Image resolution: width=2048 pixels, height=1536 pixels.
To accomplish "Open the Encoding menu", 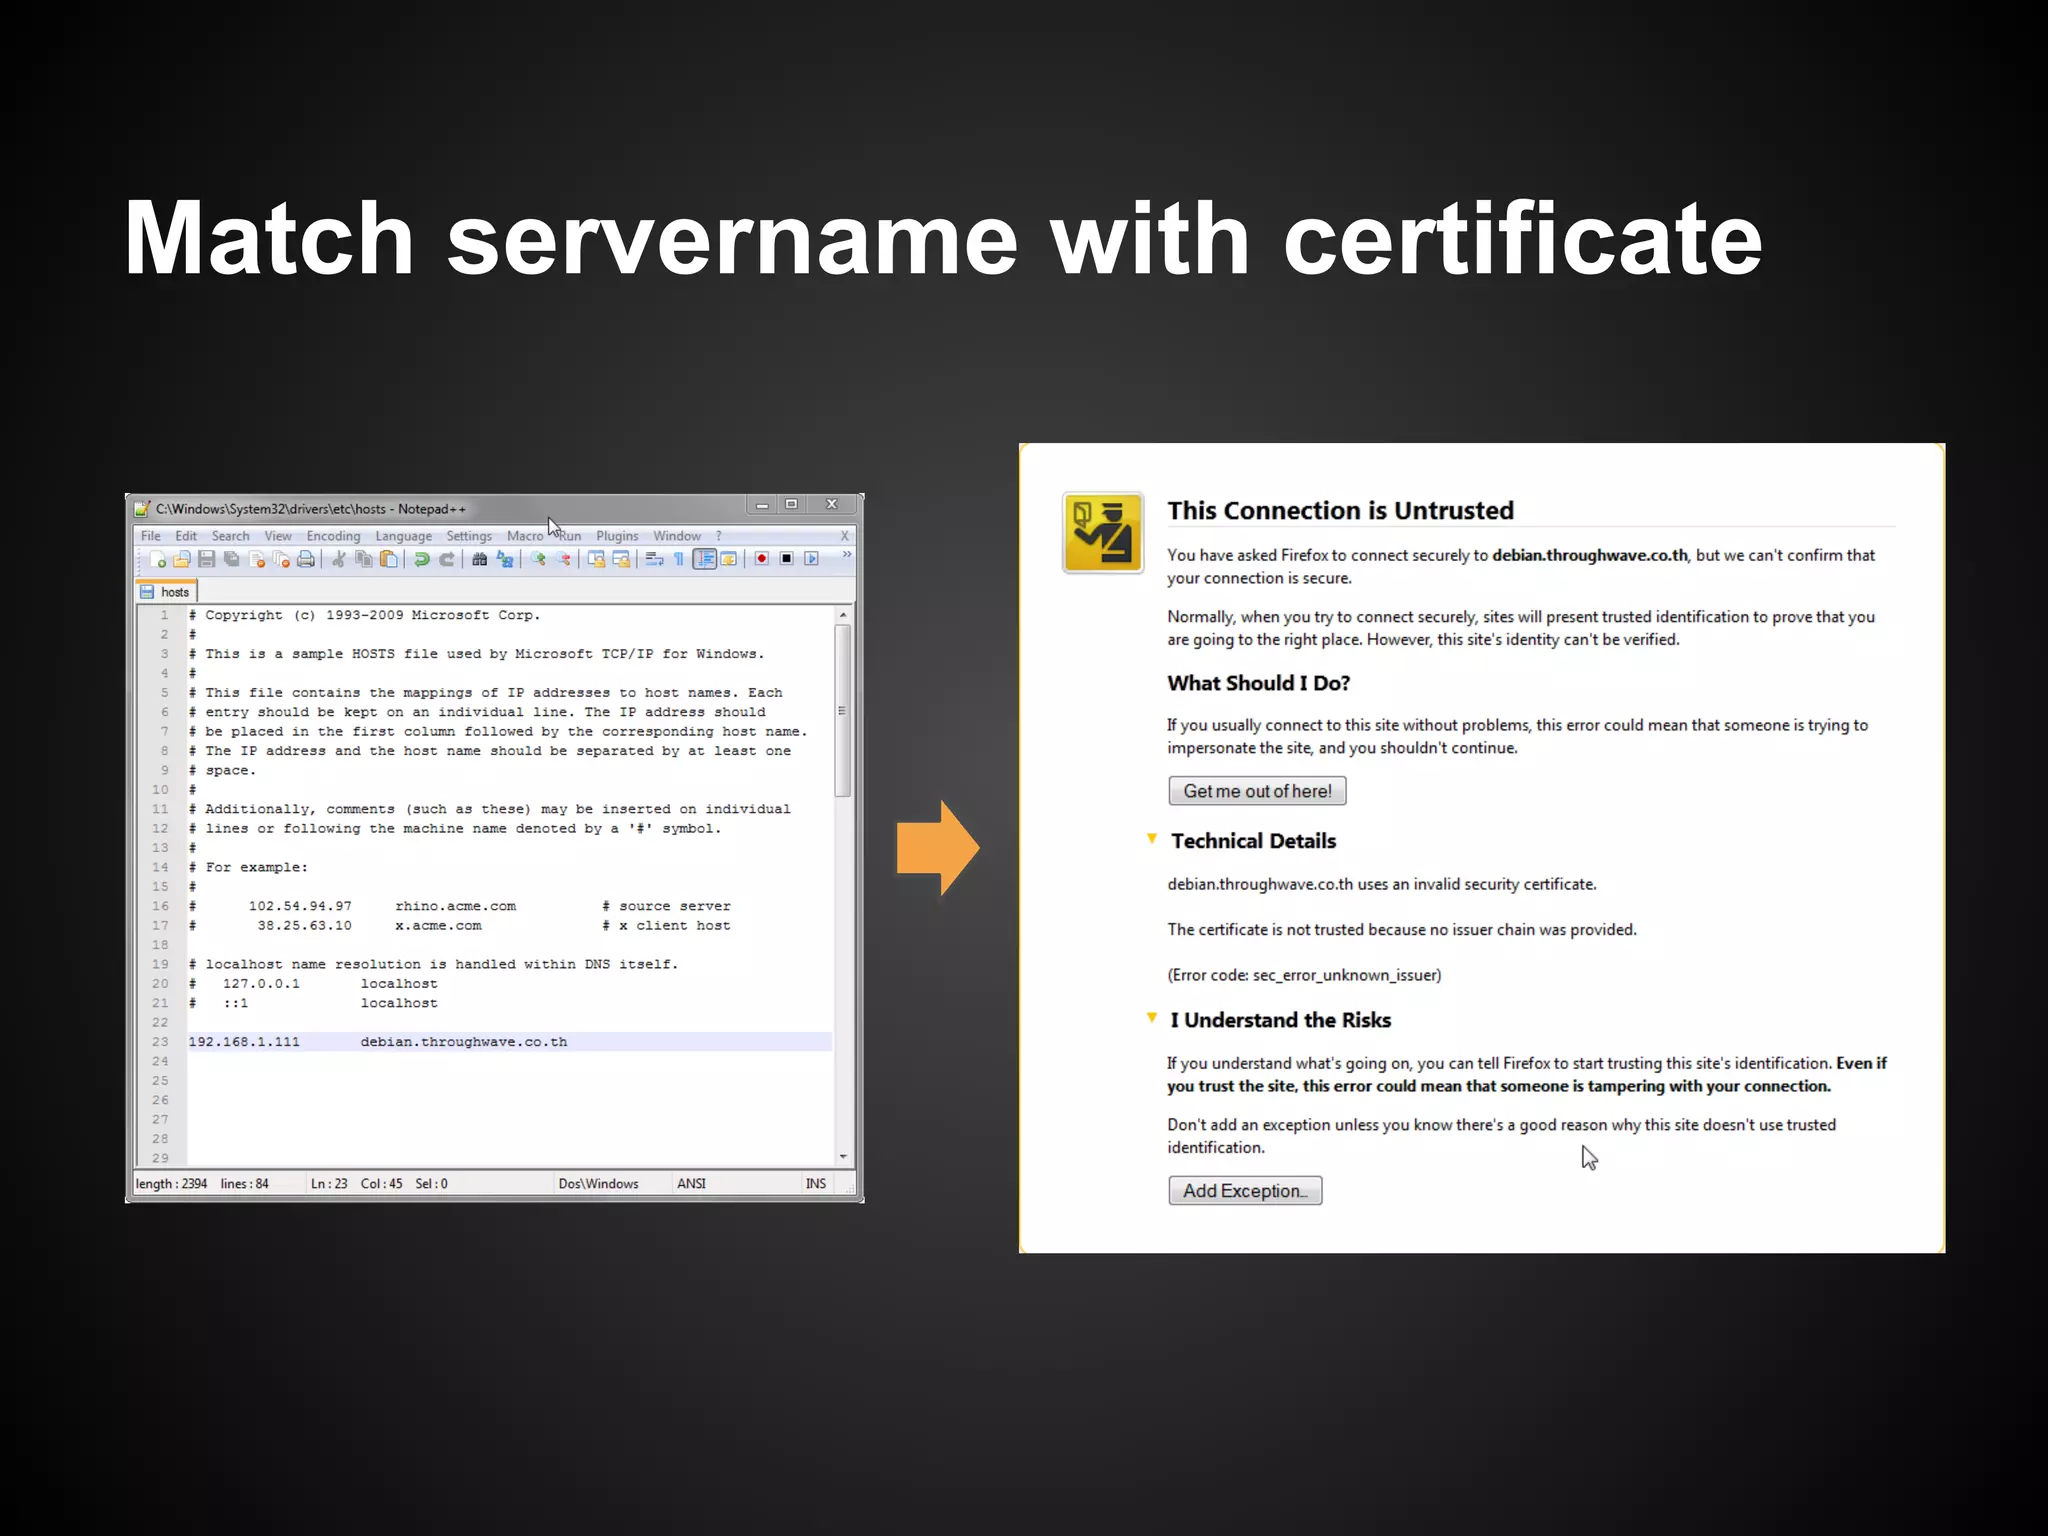I will point(333,536).
